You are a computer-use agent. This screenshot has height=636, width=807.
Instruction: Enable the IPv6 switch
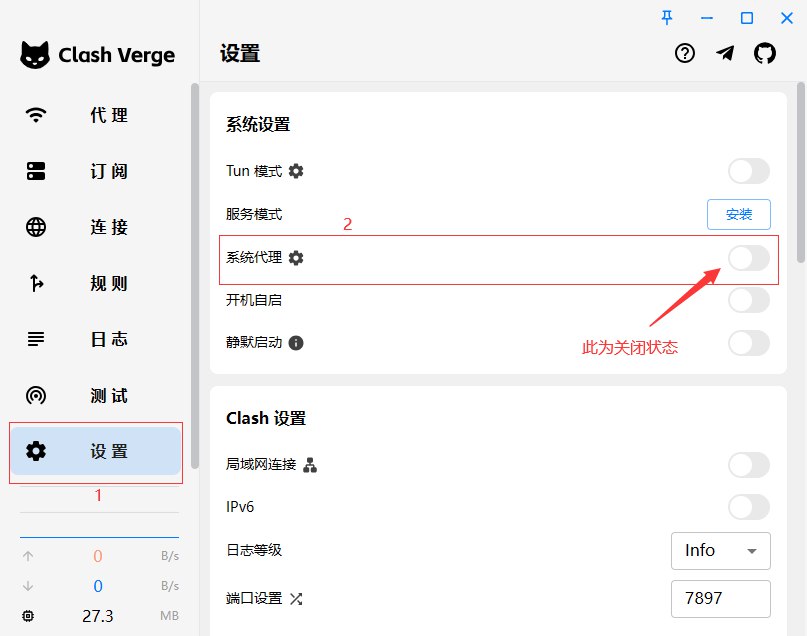click(748, 507)
